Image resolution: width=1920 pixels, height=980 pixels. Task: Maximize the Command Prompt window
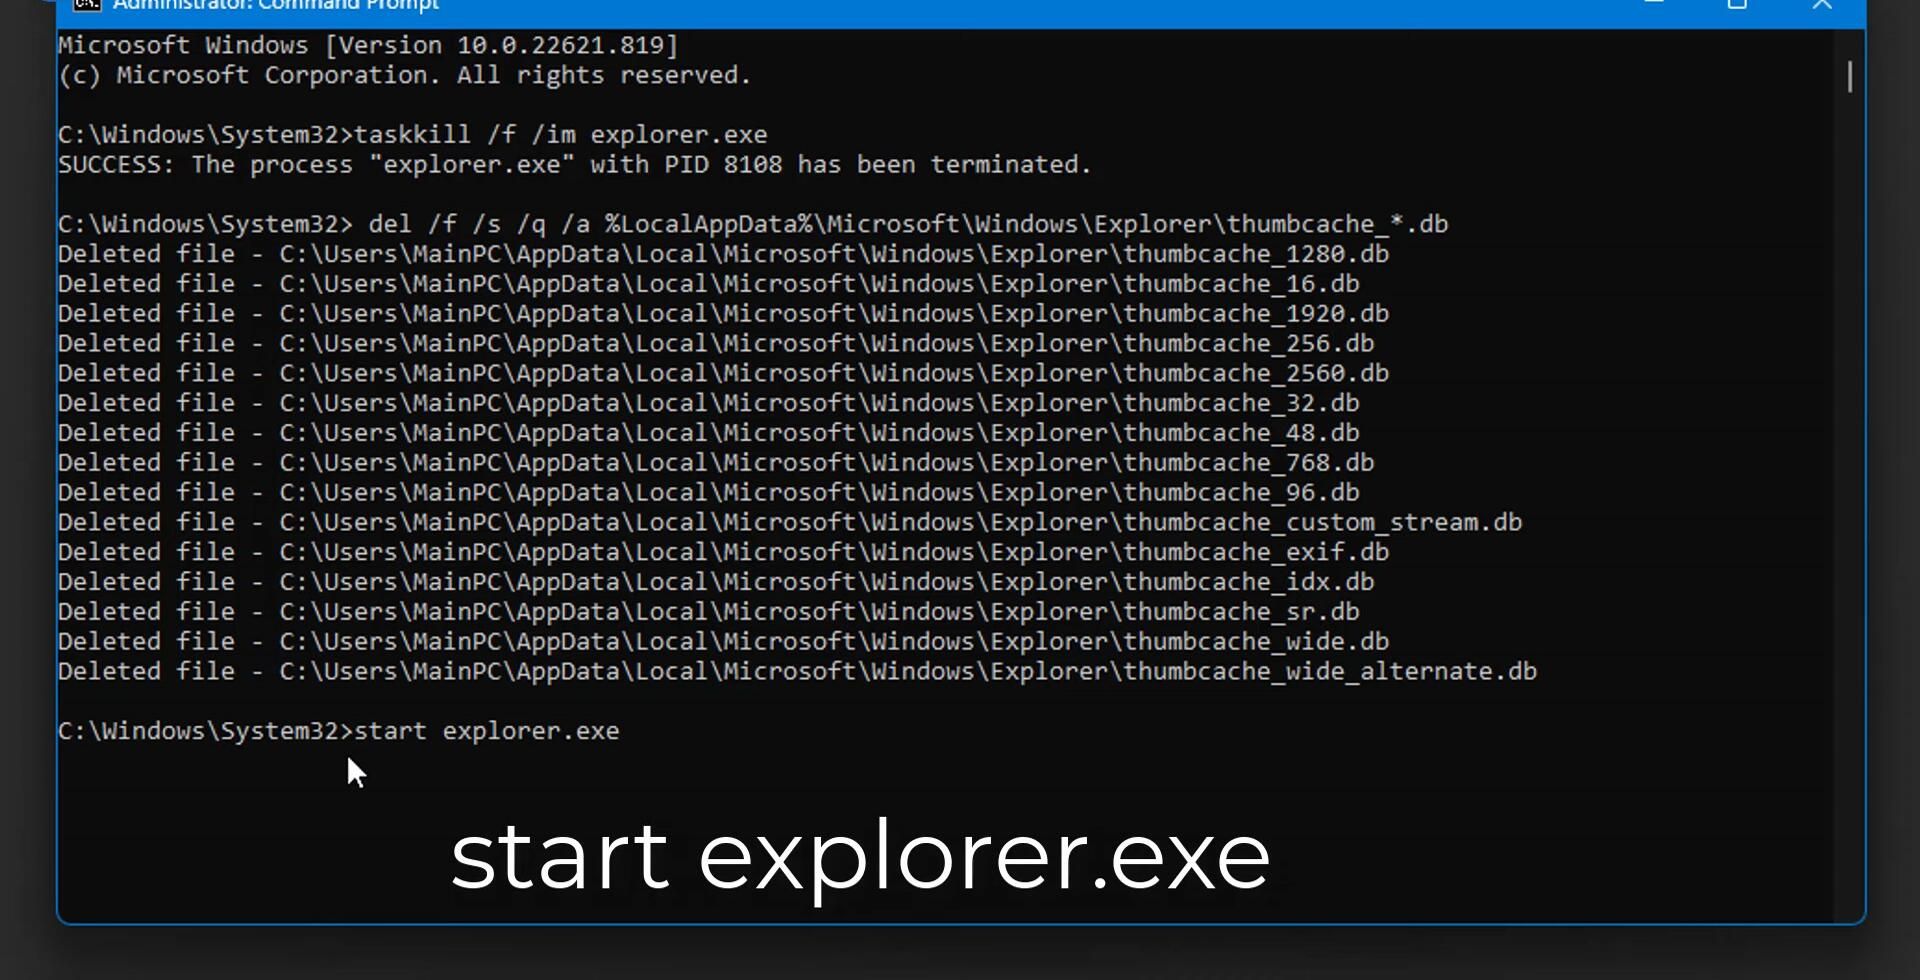(1738, 5)
